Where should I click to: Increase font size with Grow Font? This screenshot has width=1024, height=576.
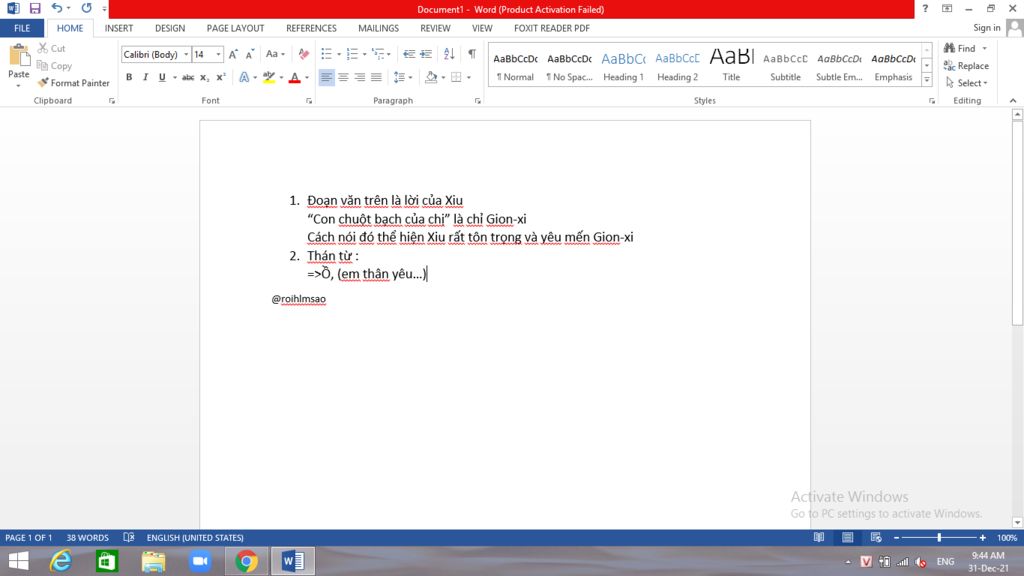point(233,54)
